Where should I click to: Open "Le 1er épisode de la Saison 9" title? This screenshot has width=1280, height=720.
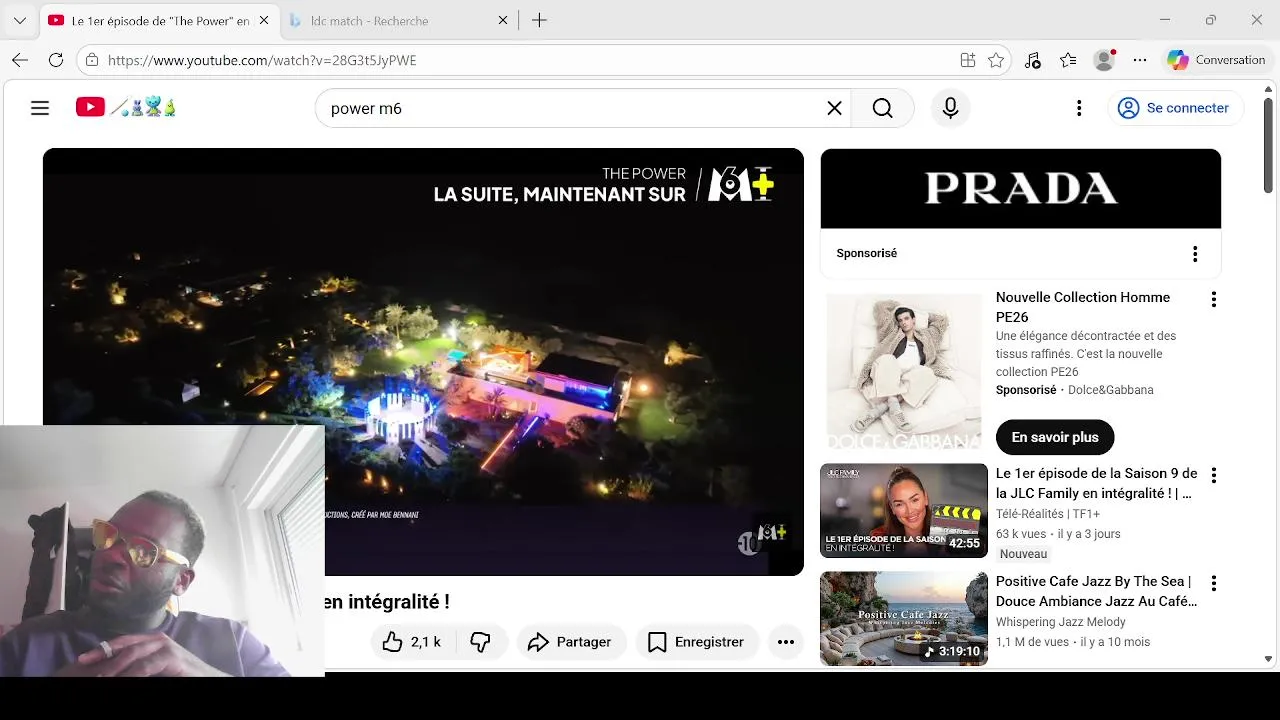(x=1097, y=483)
